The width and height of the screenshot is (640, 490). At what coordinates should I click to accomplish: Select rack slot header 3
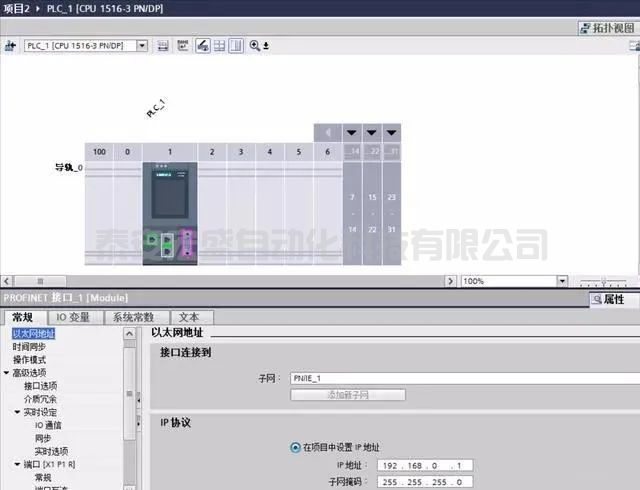pos(241,152)
